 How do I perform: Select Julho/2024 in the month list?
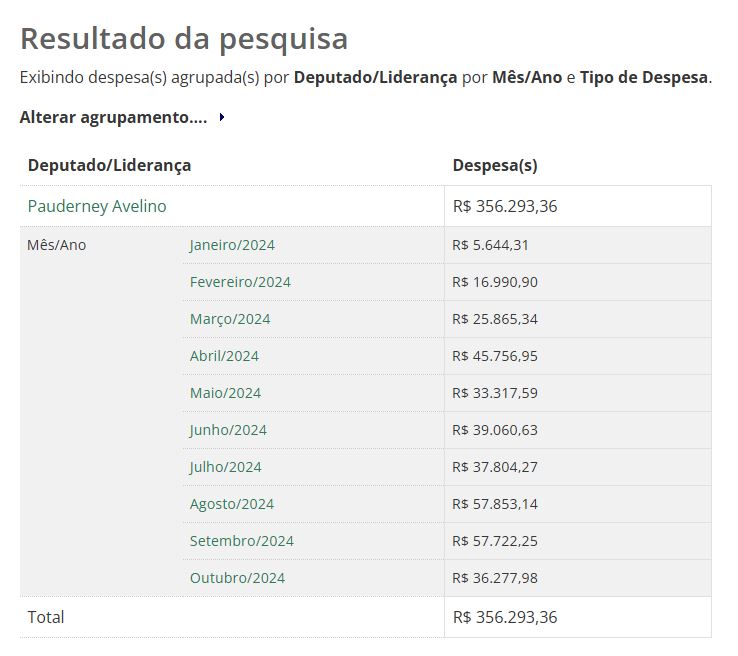coord(225,467)
